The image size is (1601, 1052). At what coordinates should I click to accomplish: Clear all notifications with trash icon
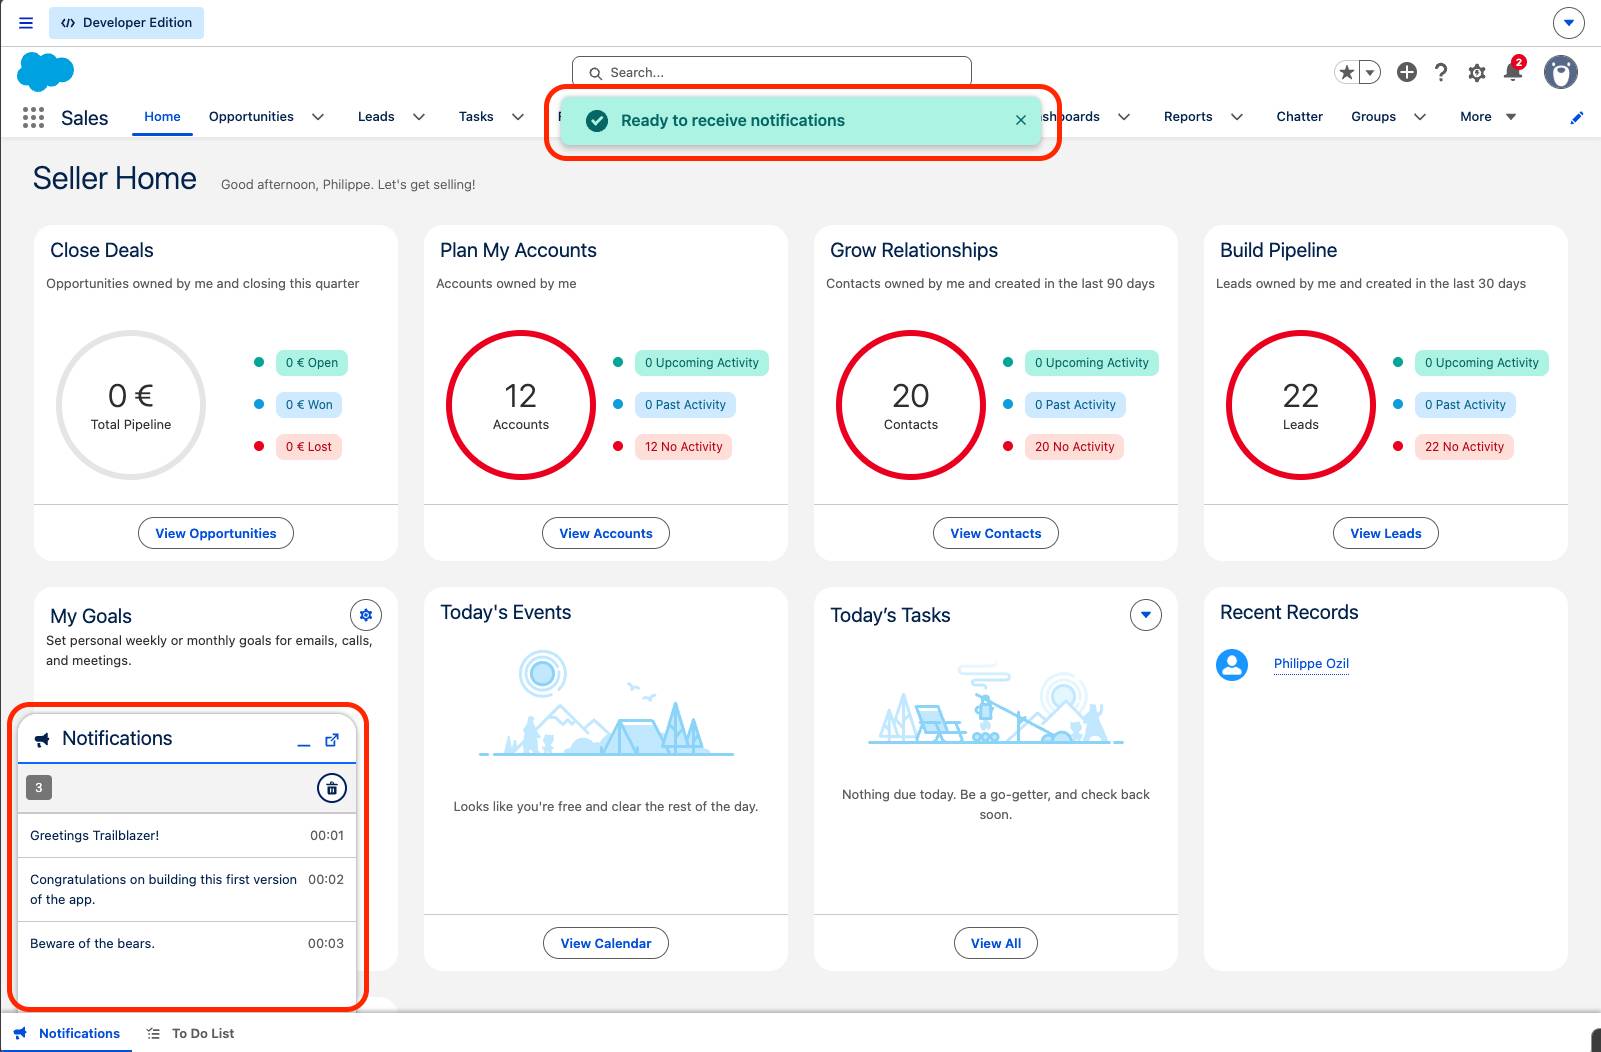332,788
